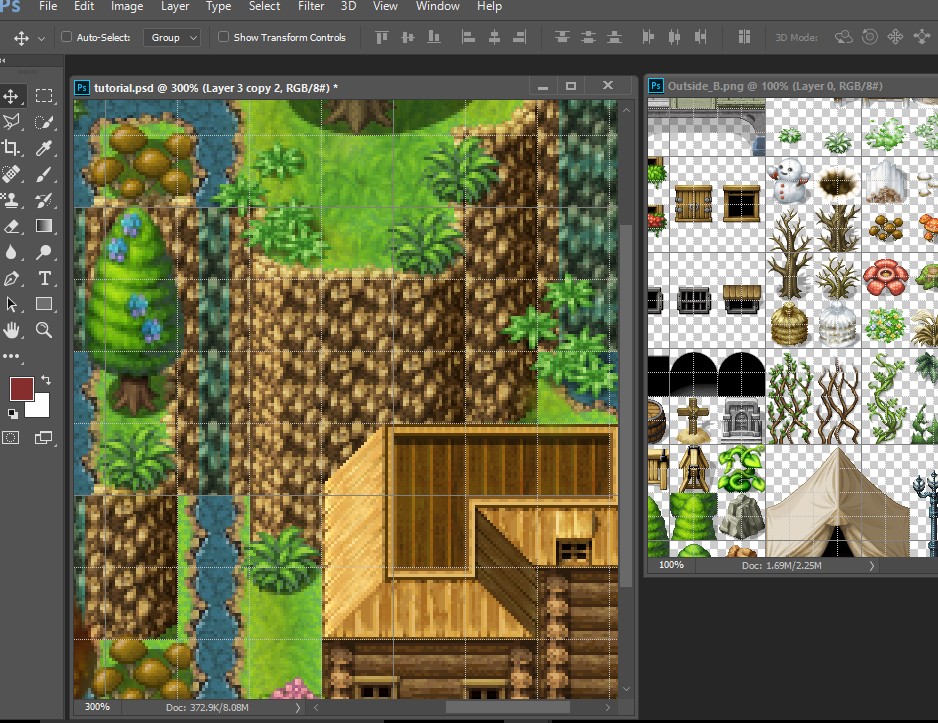Select the Move tool in toolbox
This screenshot has height=723, width=938.
point(11,96)
